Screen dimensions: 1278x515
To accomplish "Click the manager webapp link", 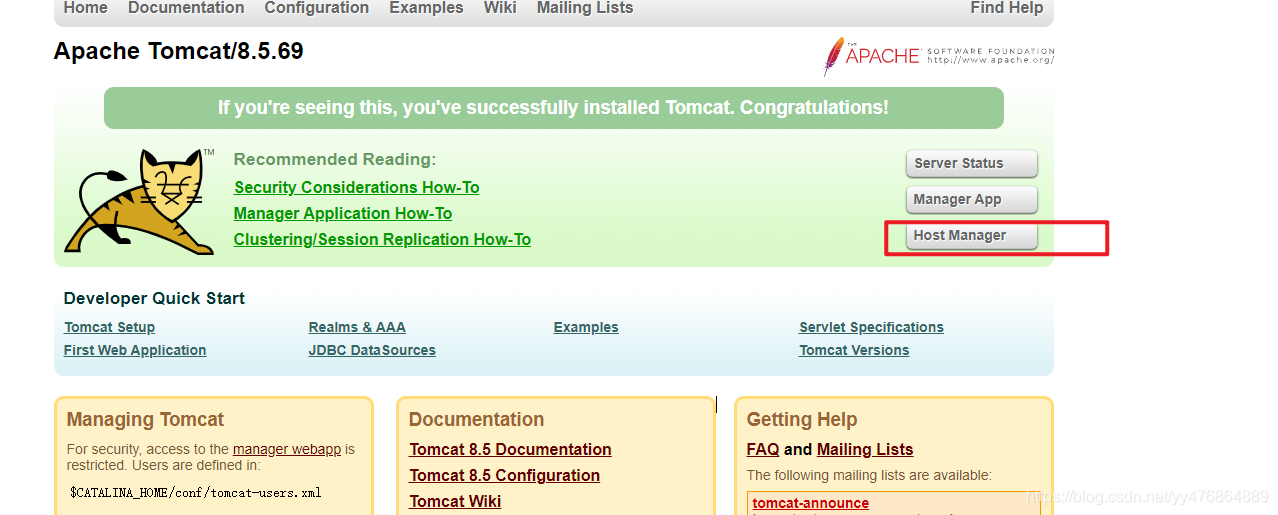I will coord(287,449).
